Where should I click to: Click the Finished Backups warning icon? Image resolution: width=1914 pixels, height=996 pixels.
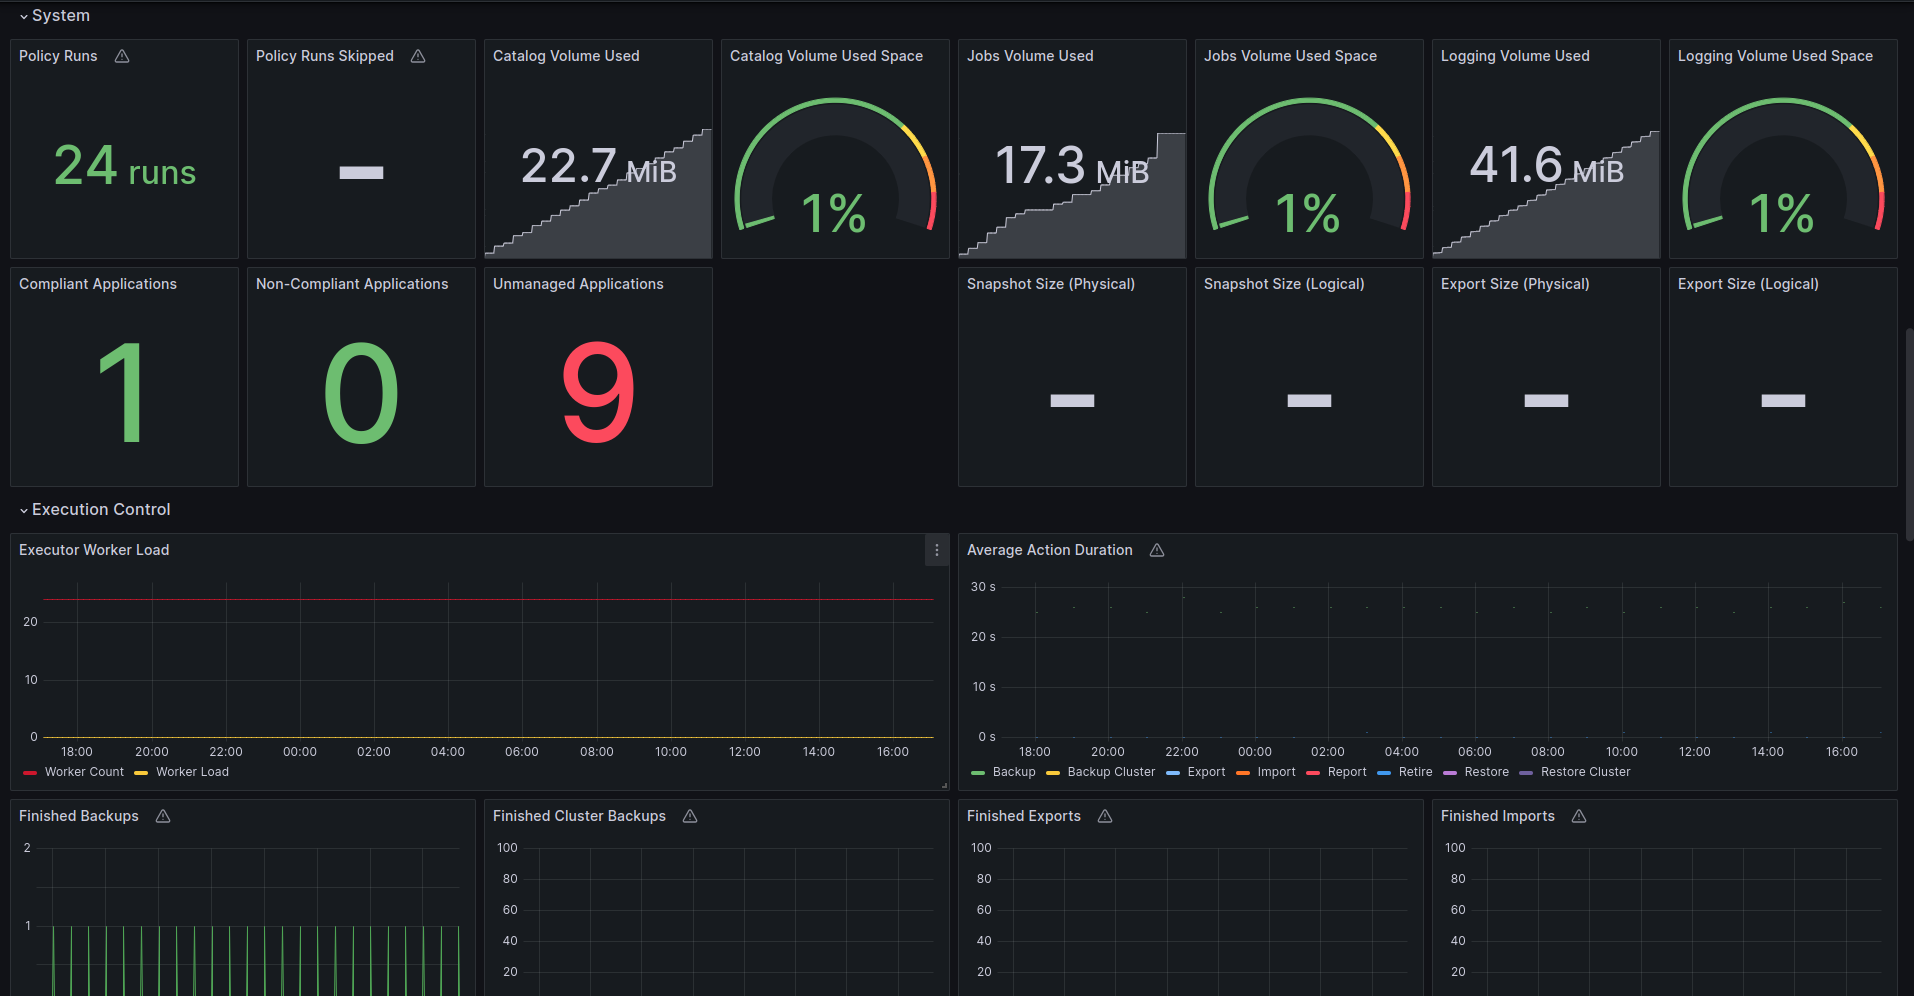pyautogui.click(x=163, y=816)
